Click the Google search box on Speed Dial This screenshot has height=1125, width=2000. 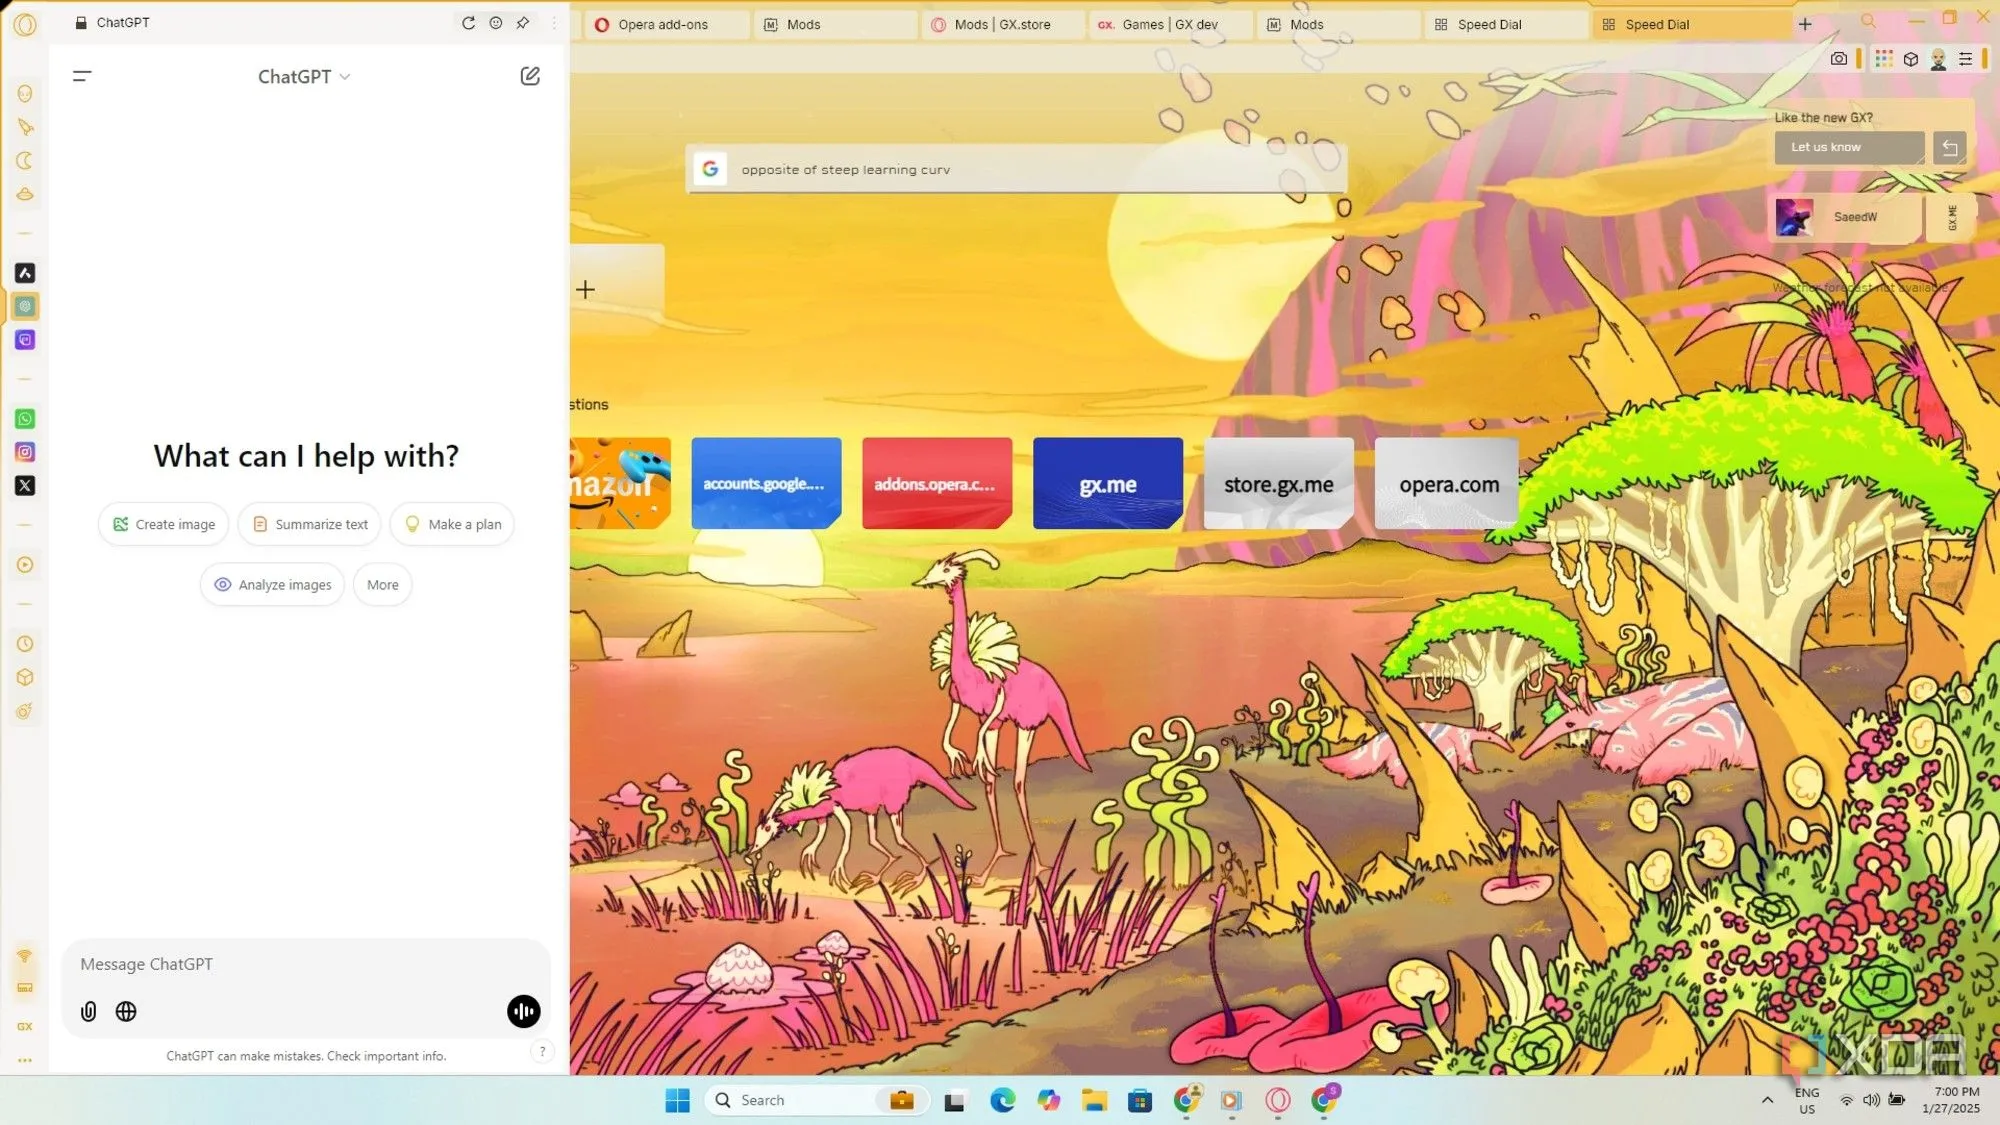1017,169
